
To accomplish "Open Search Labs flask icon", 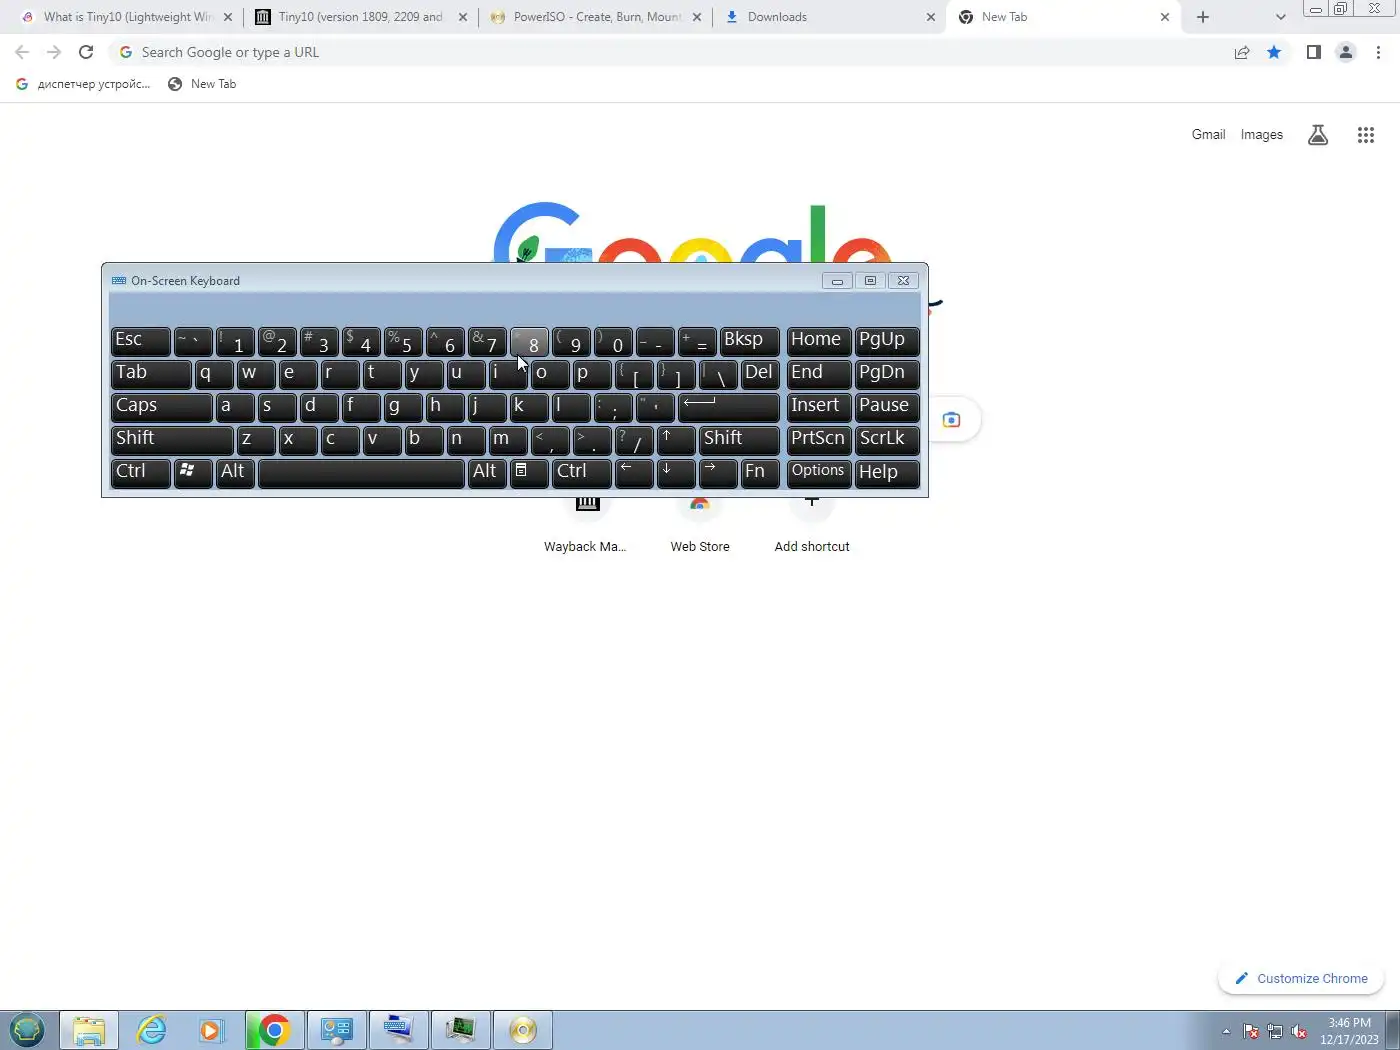I will tap(1318, 135).
